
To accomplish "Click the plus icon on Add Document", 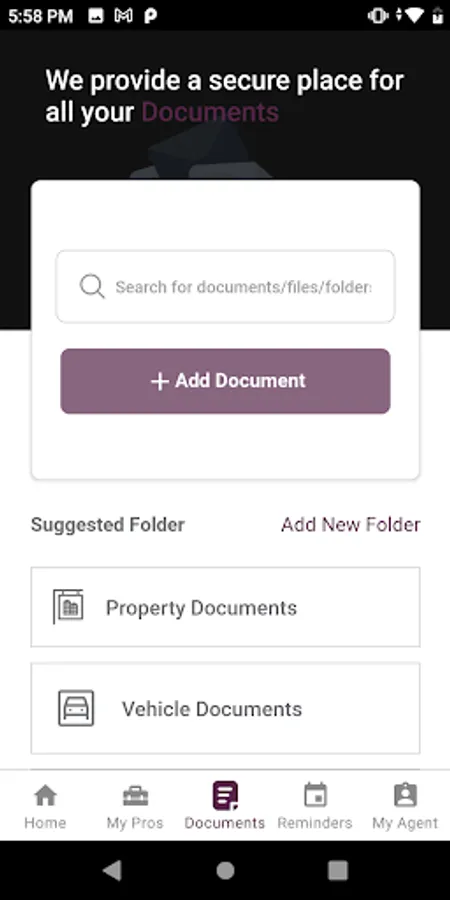I will tap(159, 381).
